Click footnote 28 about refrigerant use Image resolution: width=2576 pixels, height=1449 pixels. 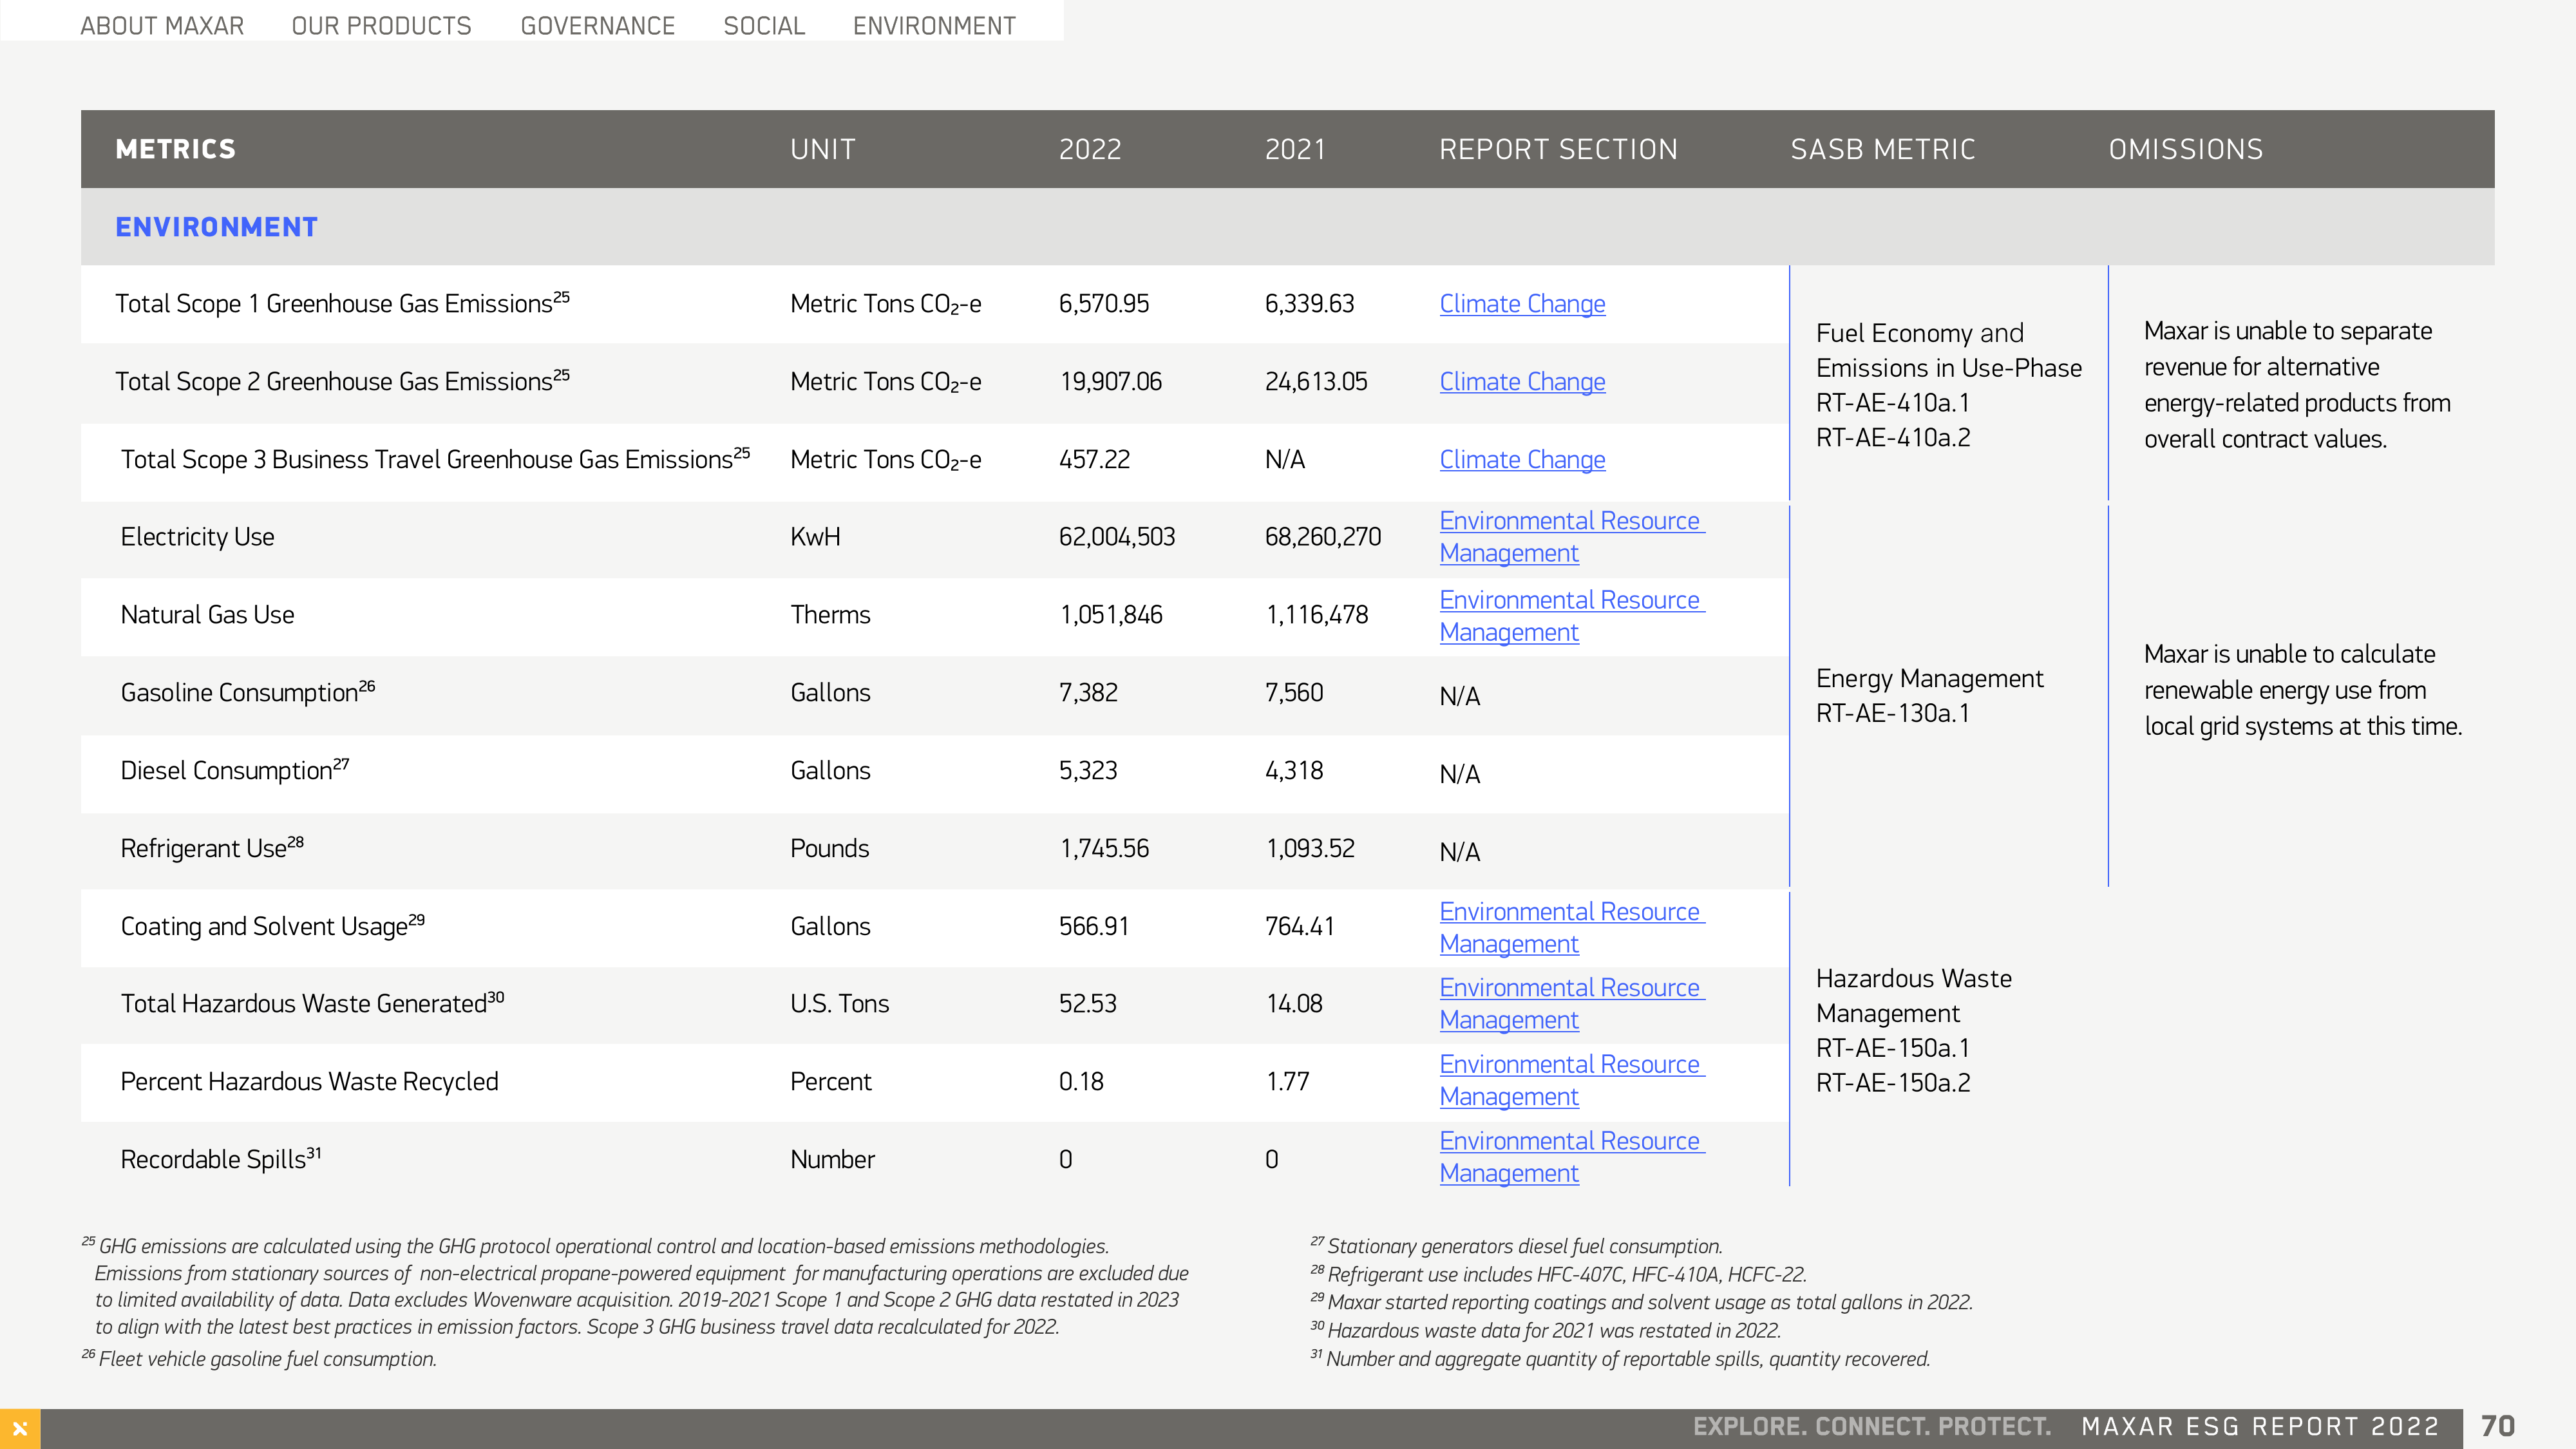(1559, 1275)
